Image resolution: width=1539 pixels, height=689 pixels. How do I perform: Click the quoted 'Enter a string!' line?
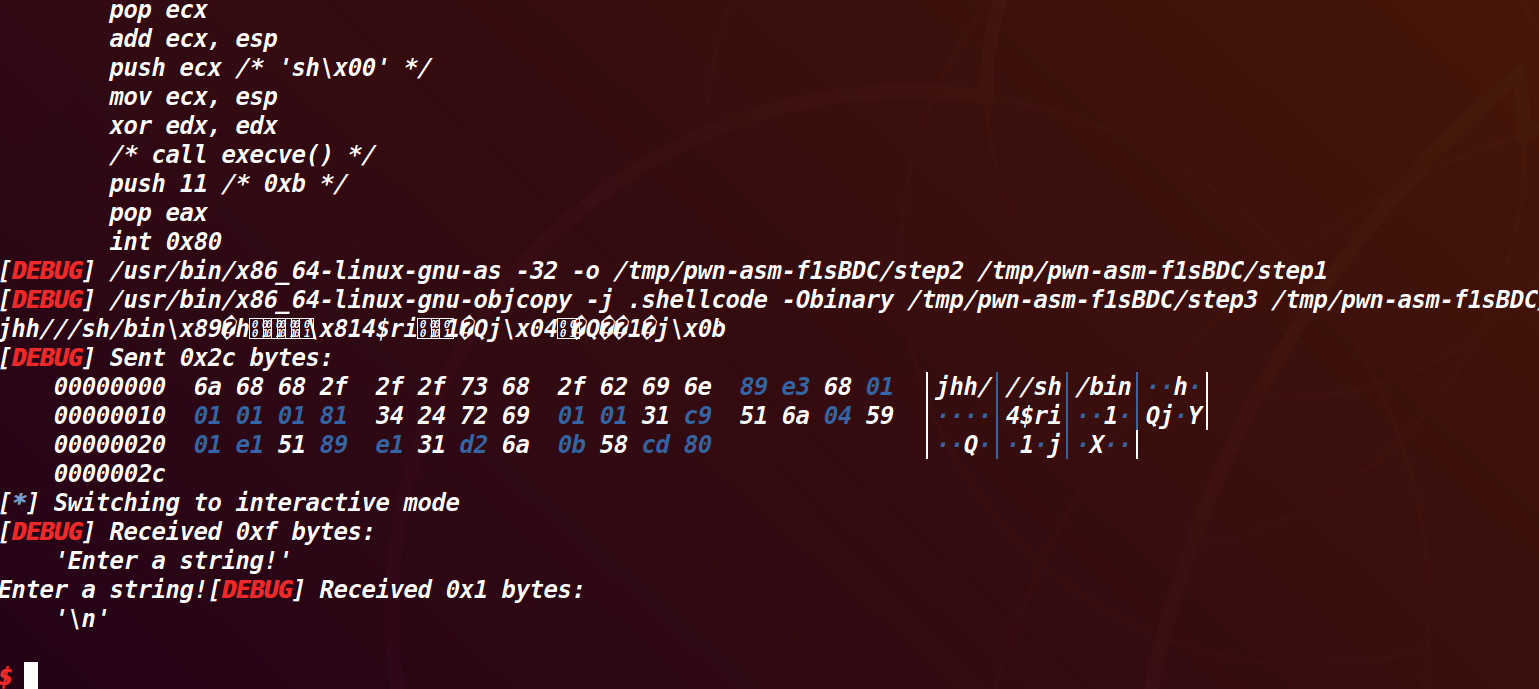click(x=172, y=560)
